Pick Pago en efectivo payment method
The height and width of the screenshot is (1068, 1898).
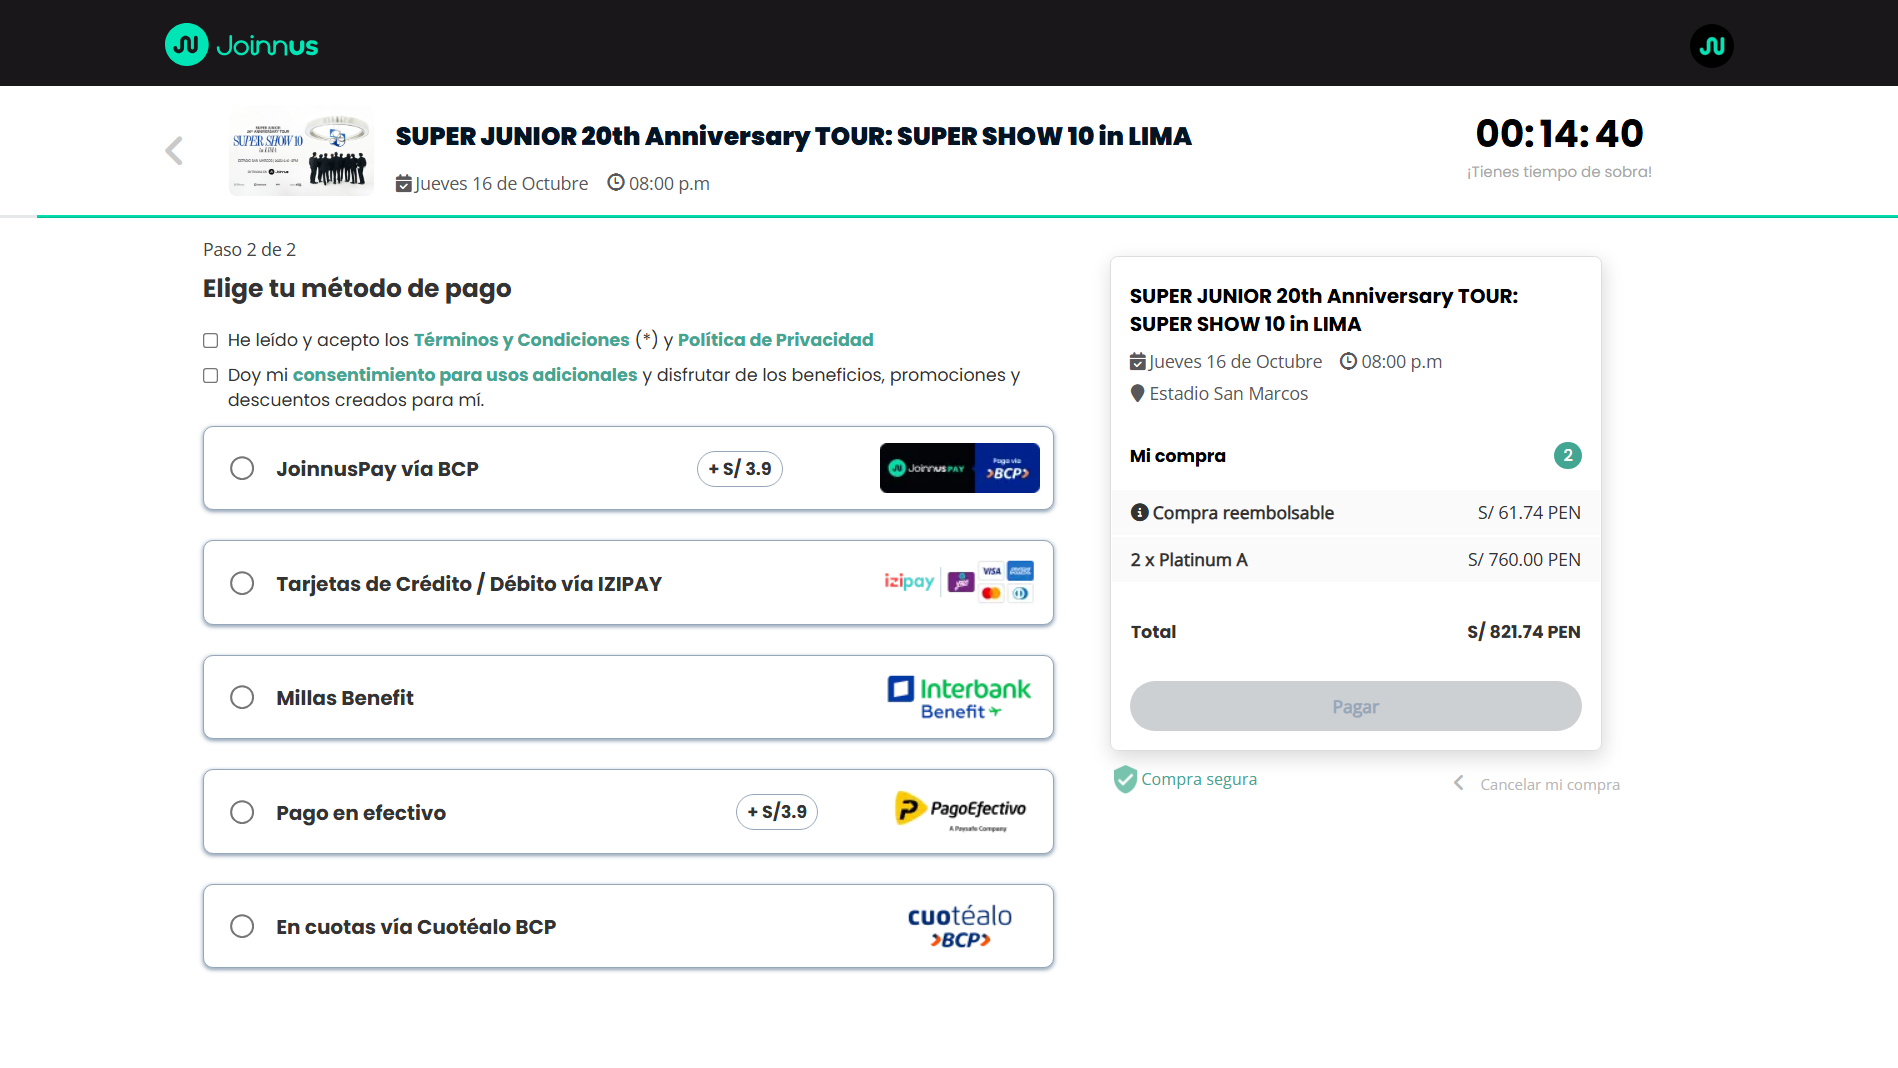click(x=242, y=812)
